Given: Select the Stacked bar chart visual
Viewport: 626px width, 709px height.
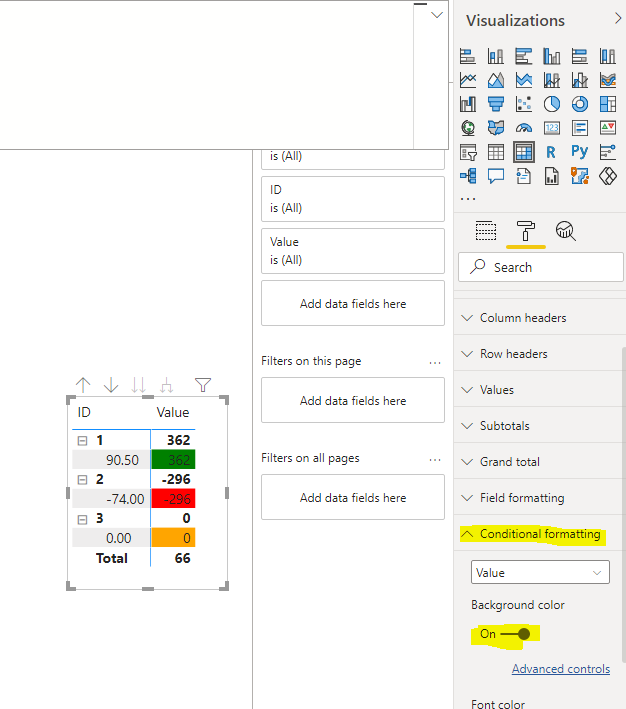Looking at the screenshot, I should 468,56.
